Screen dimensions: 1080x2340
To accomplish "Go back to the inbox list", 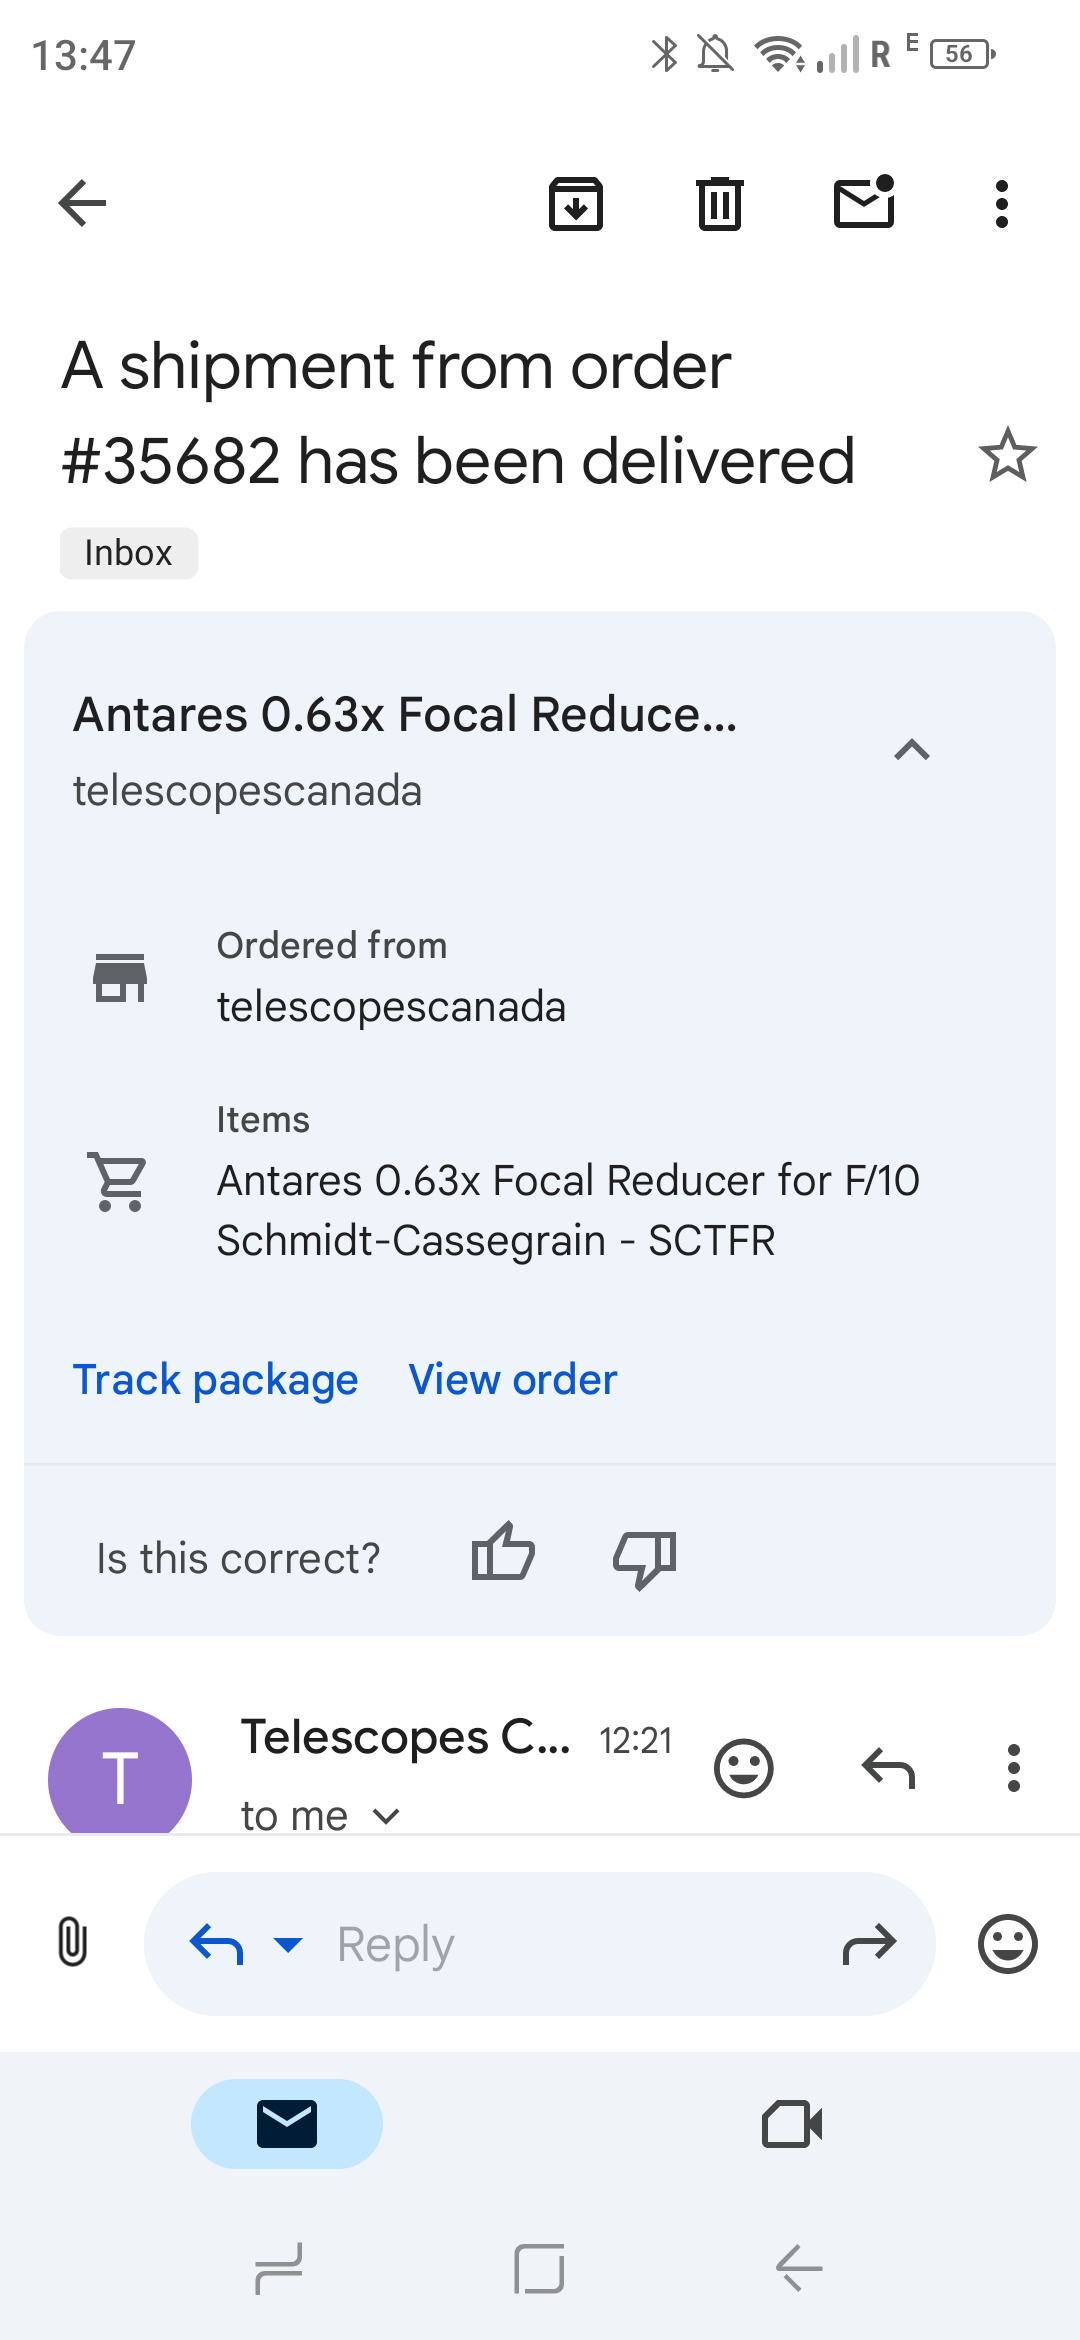I will point(83,204).
